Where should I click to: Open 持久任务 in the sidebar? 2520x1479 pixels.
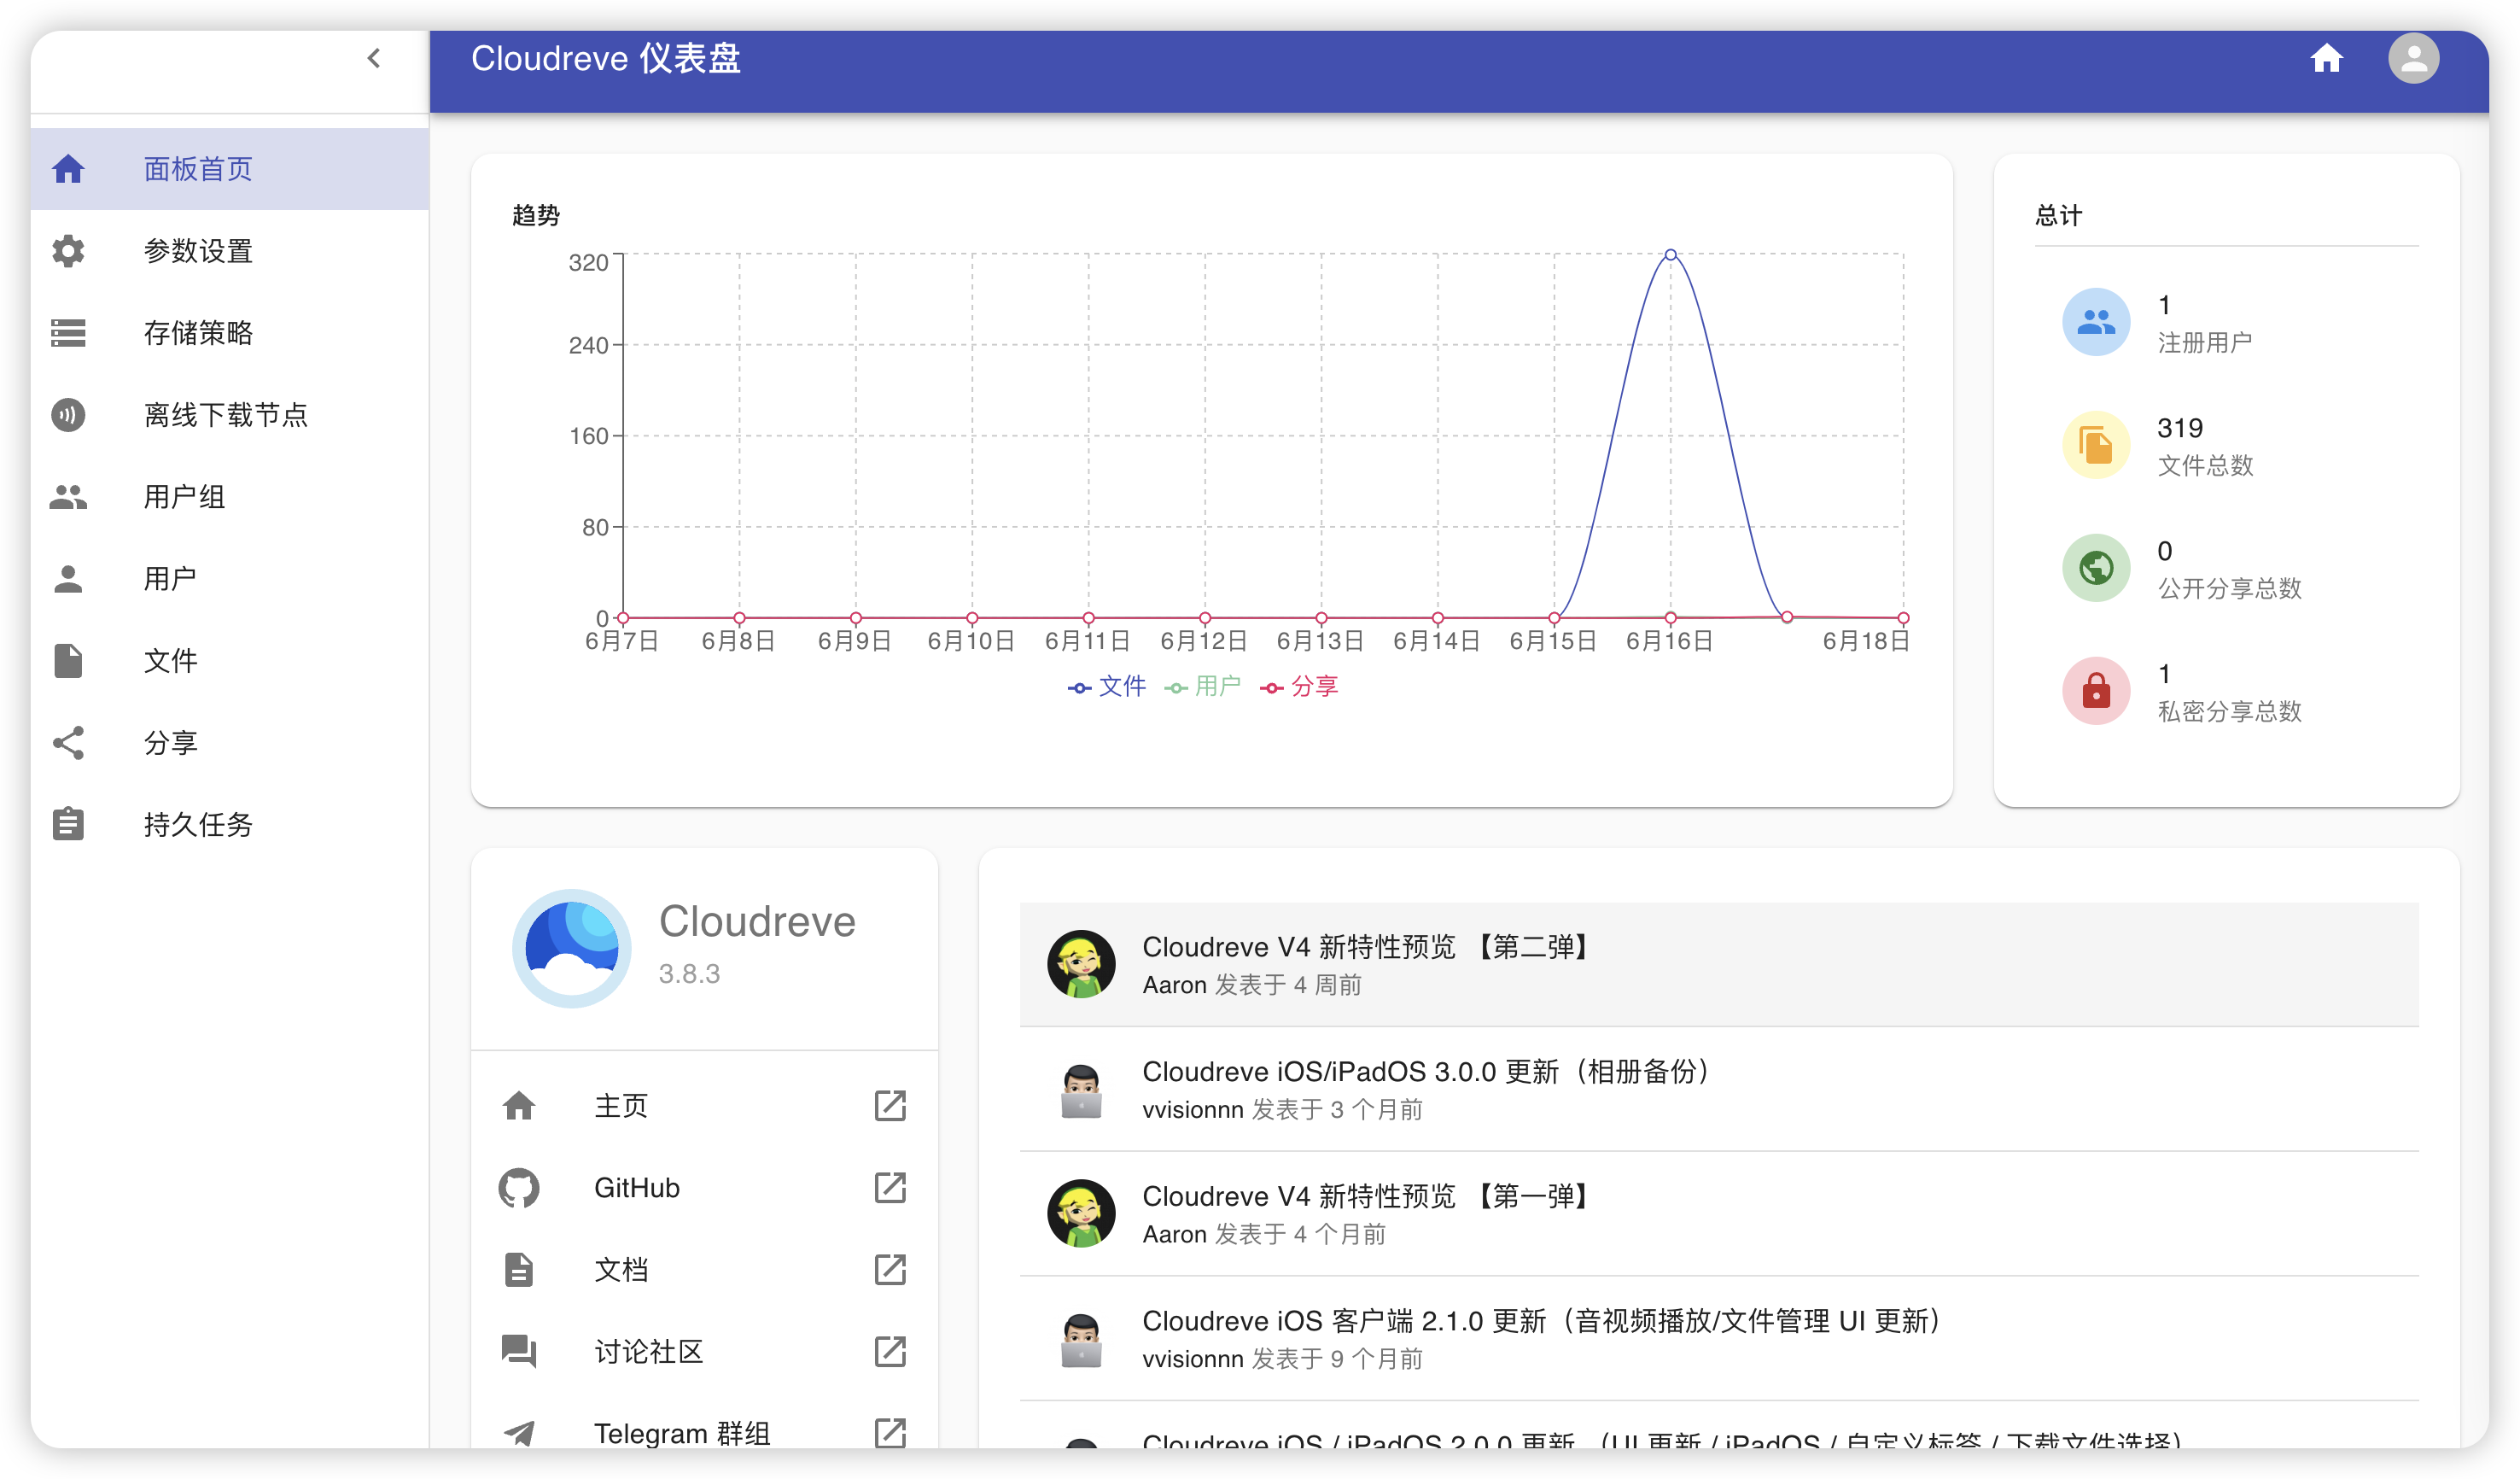pyautogui.click(x=230, y=824)
